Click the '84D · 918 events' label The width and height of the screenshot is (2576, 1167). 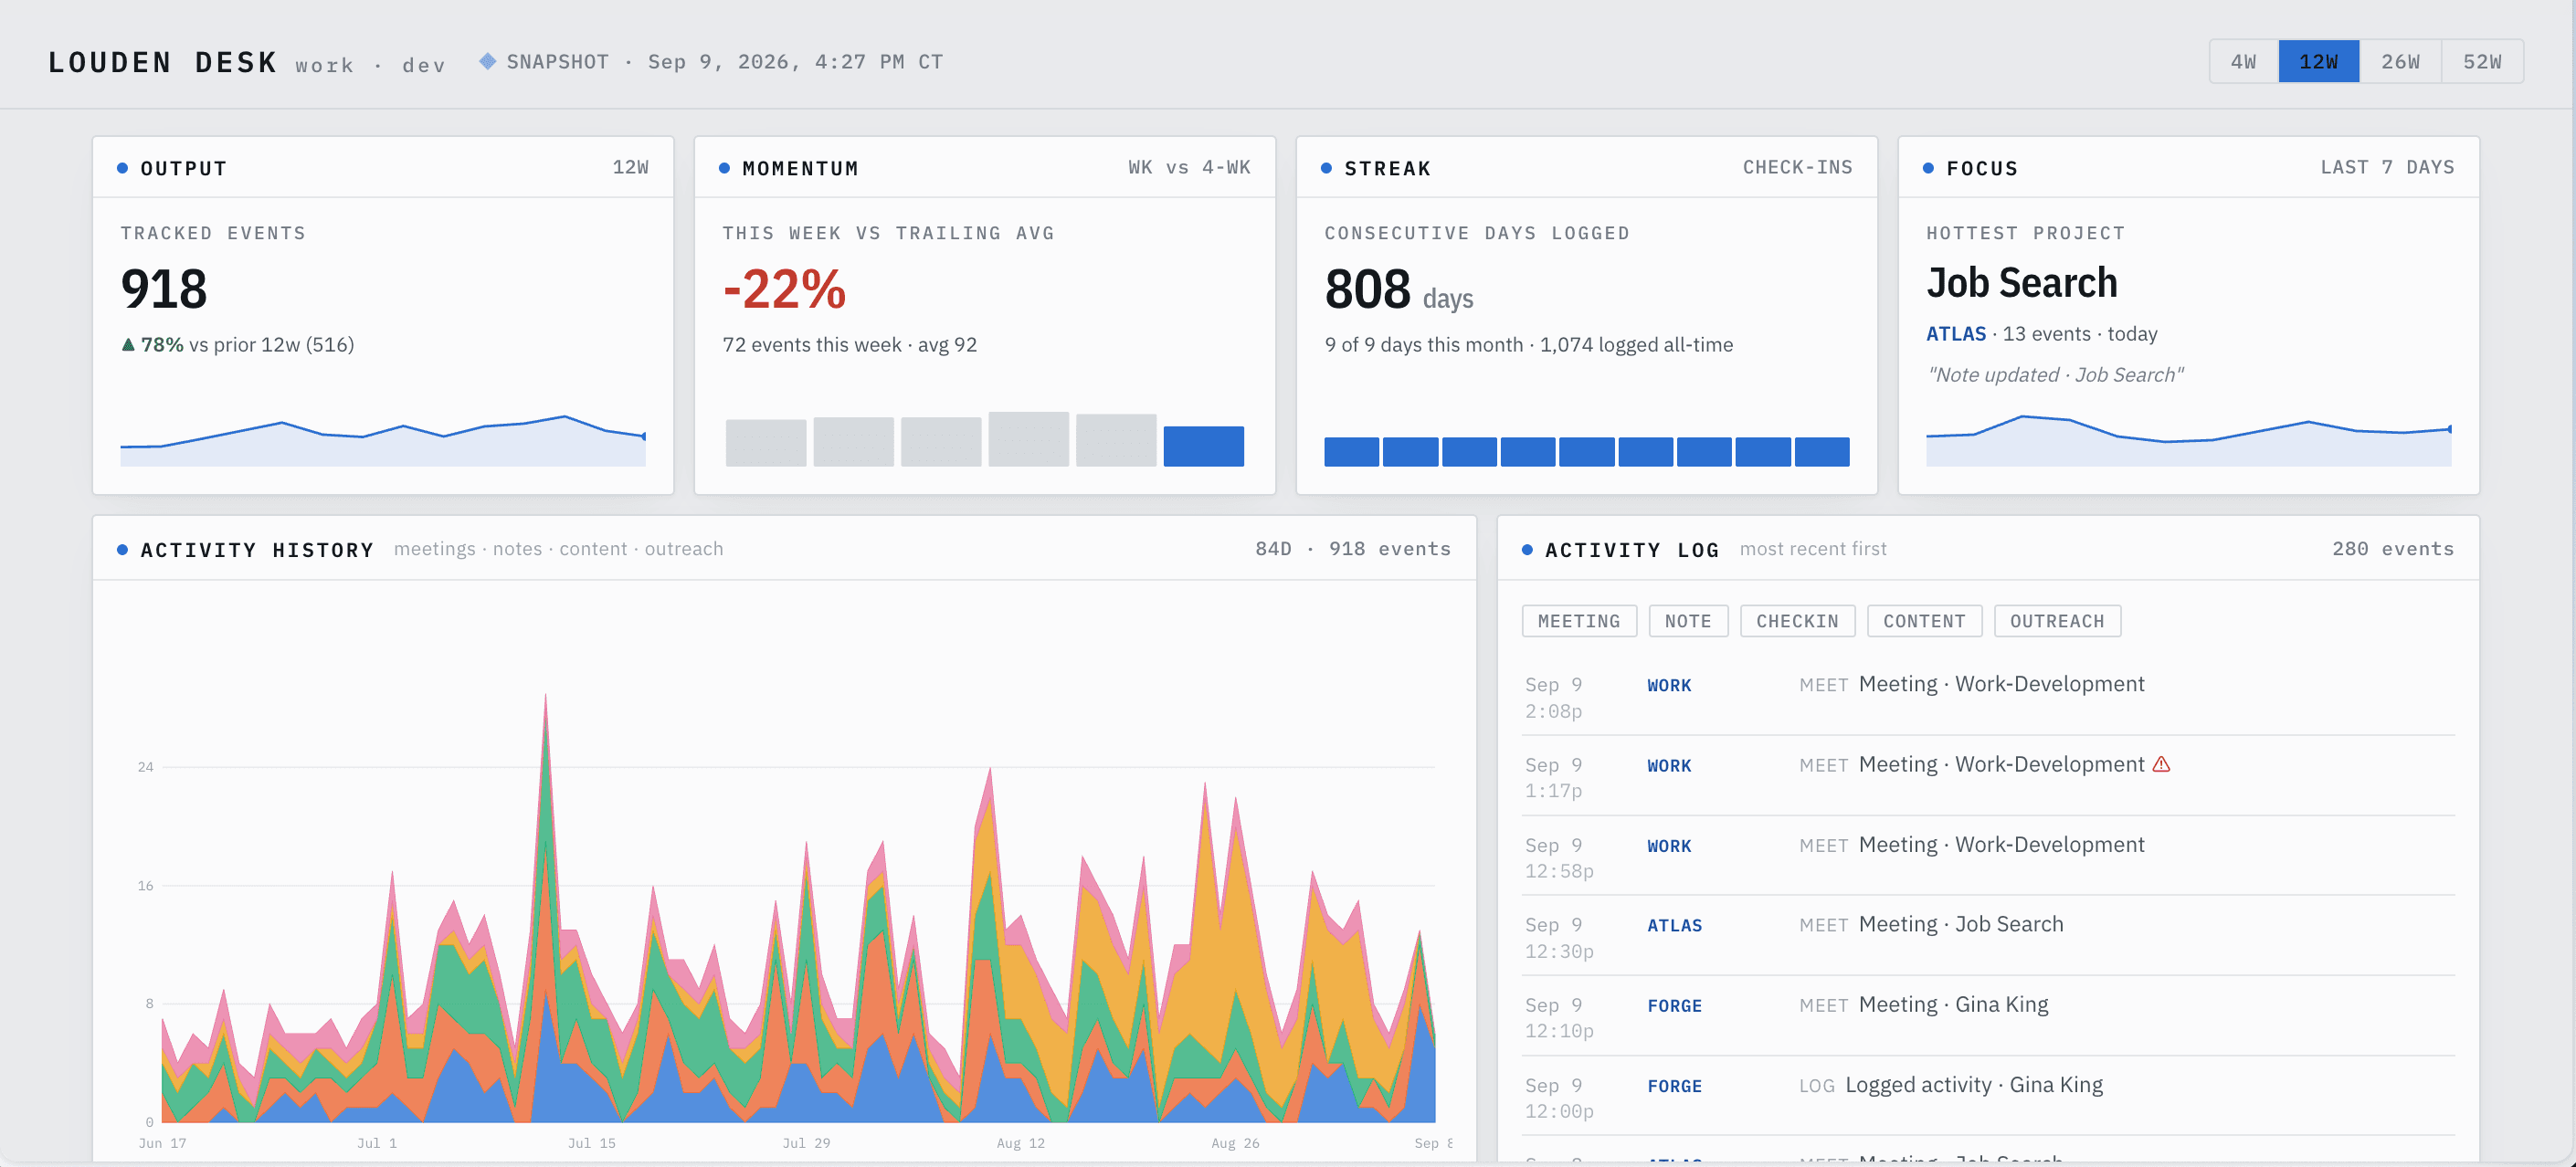pyautogui.click(x=1352, y=549)
